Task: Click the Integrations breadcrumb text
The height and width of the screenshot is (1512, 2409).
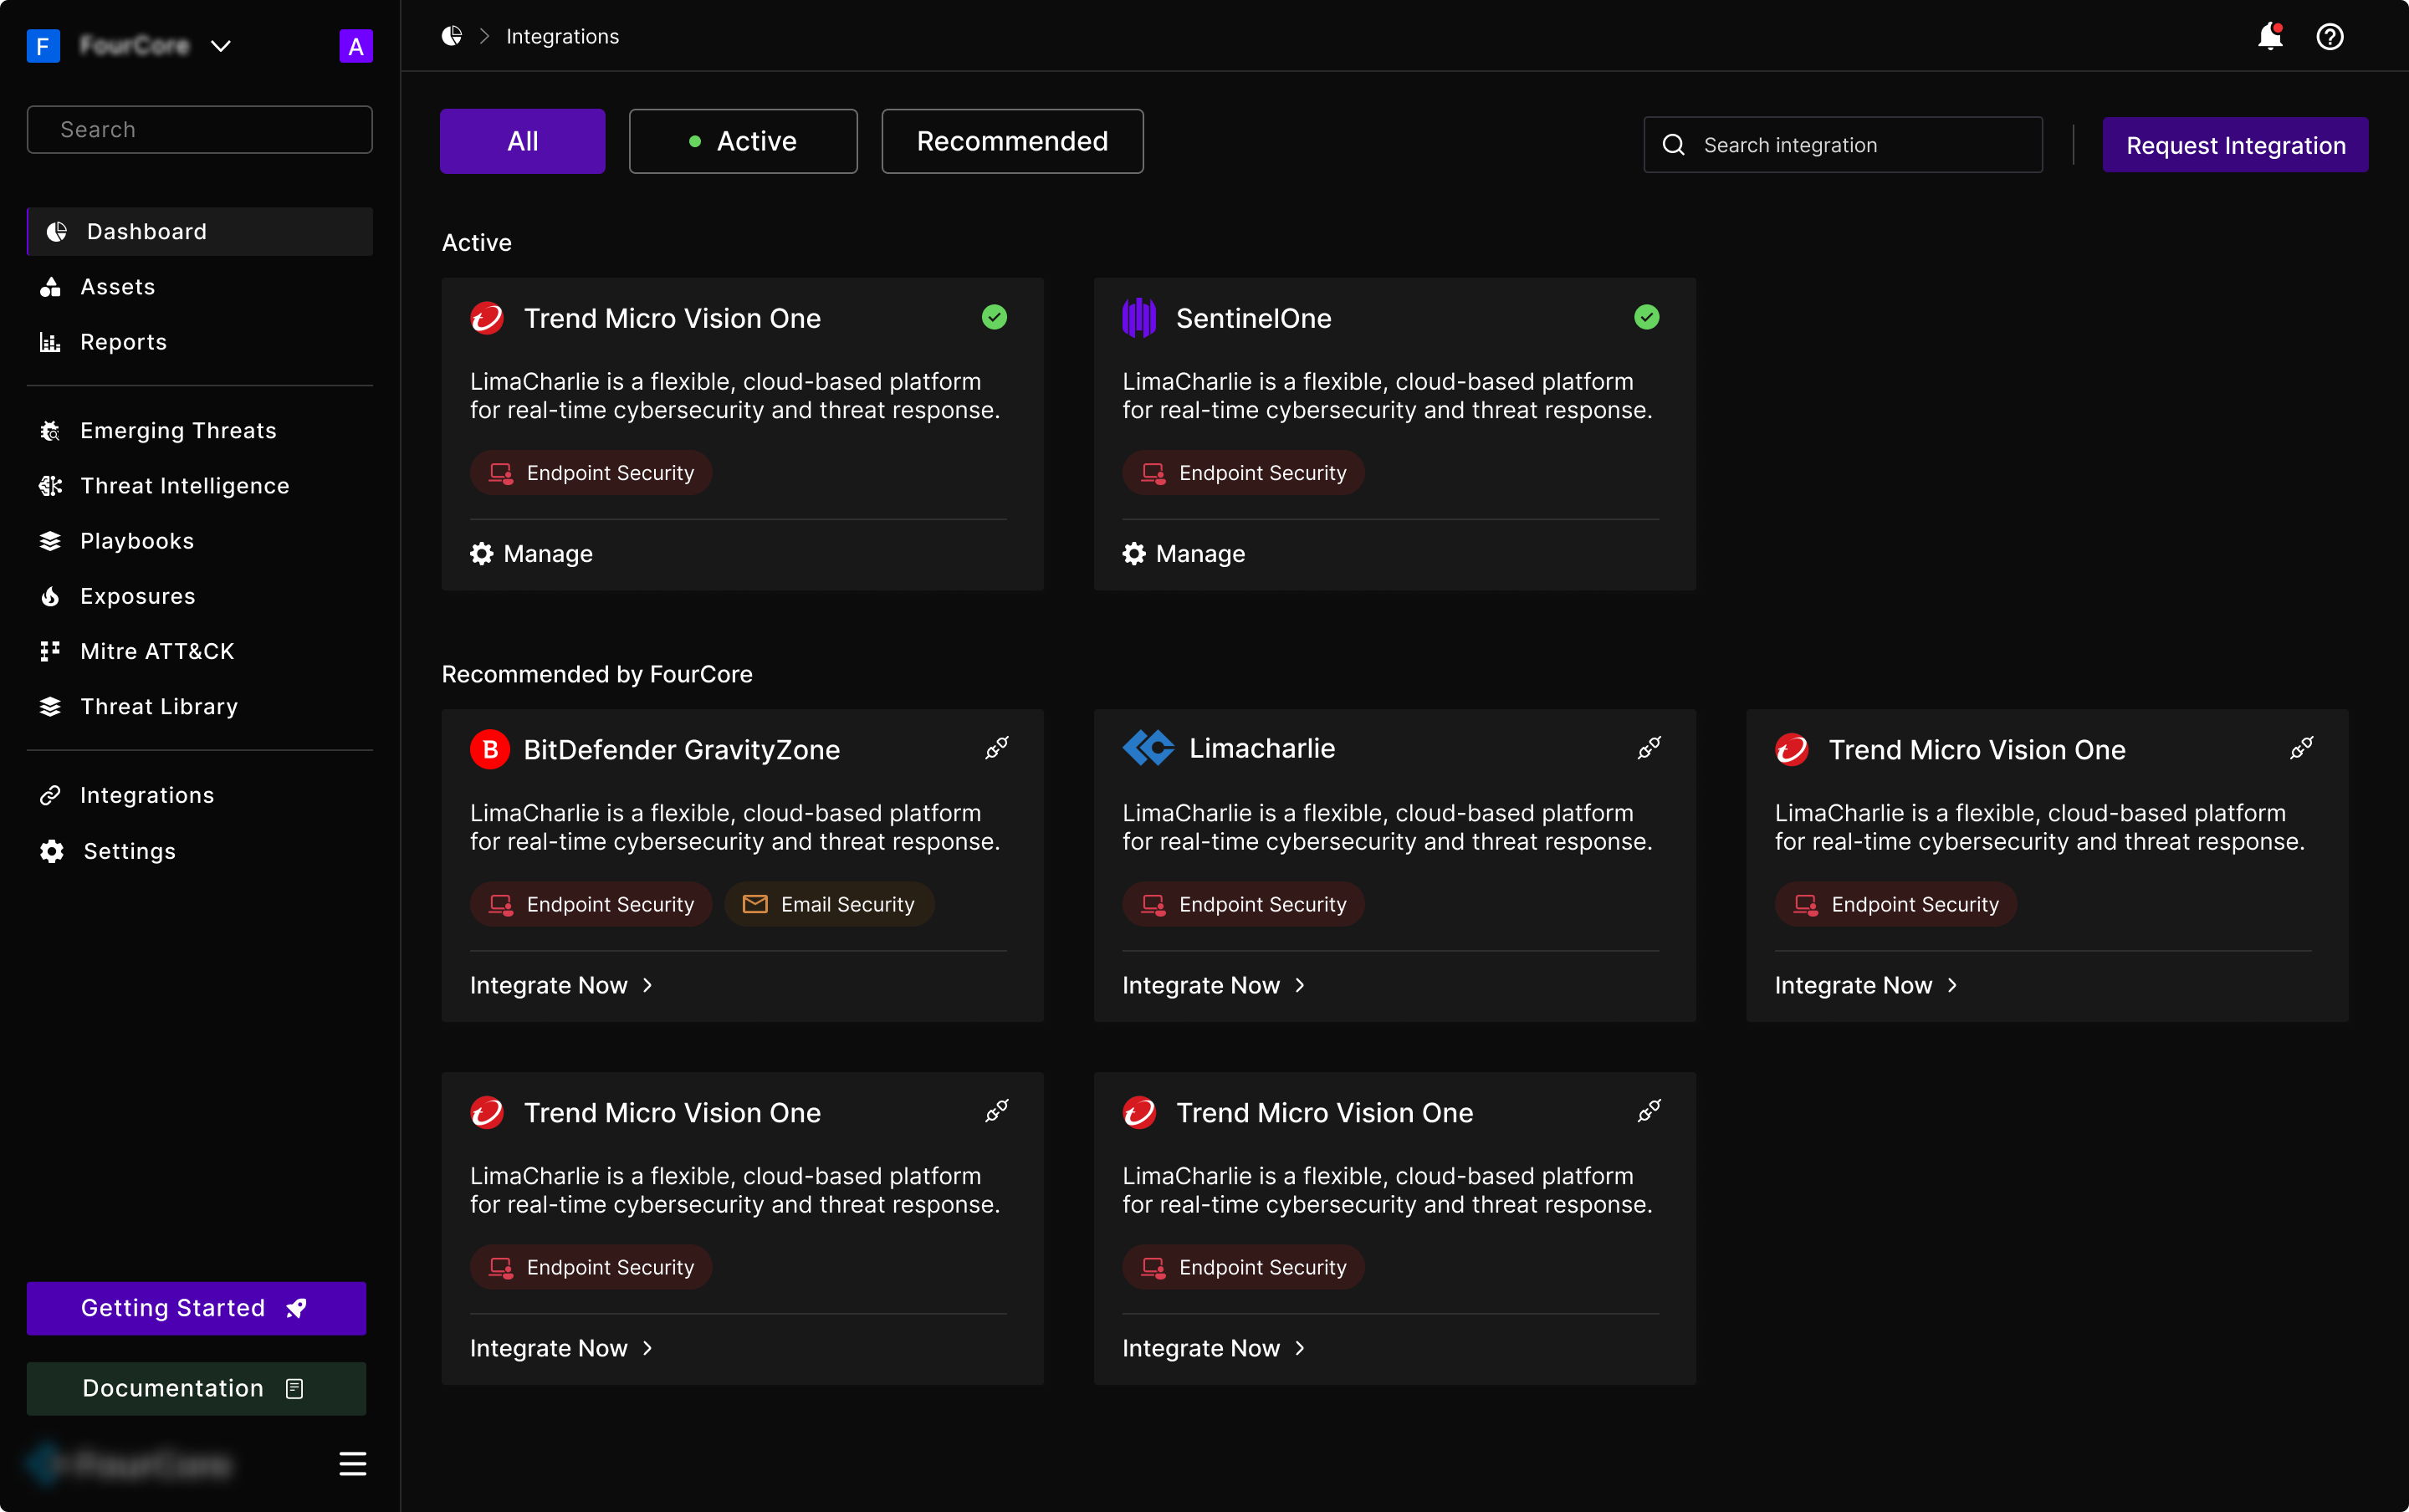Action: [562, 36]
